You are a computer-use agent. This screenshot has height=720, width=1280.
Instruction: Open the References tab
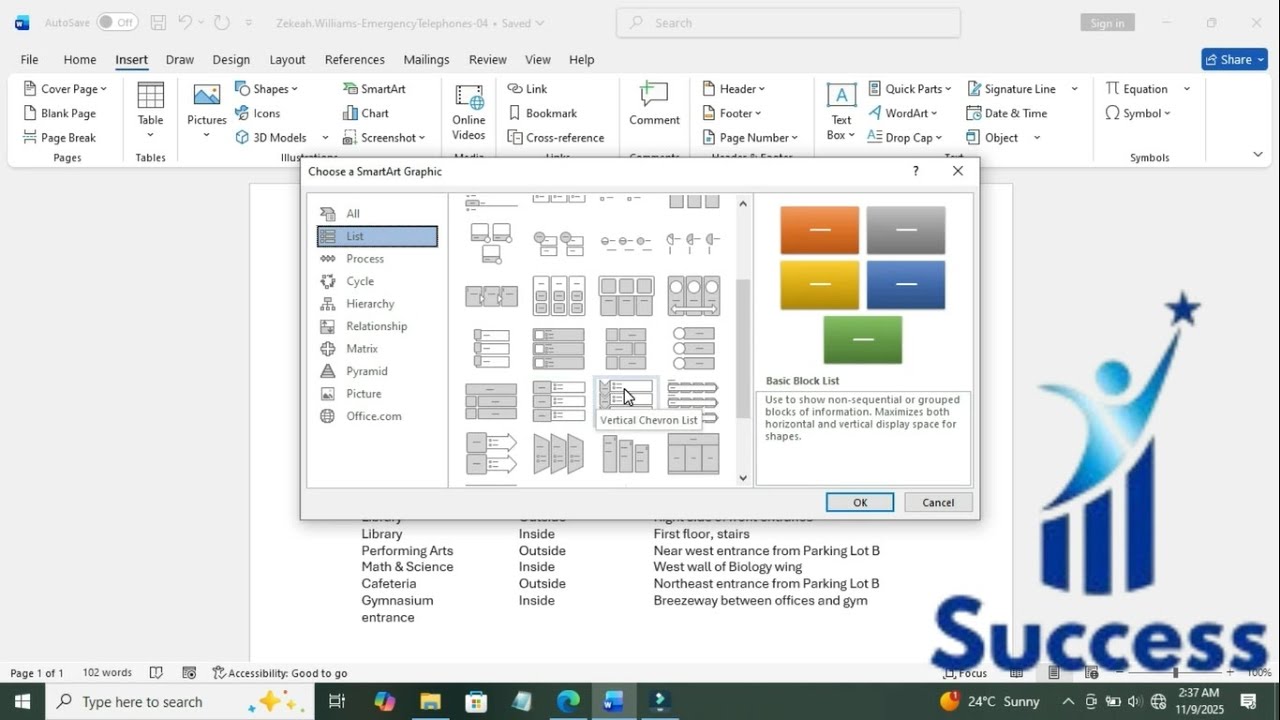pyautogui.click(x=354, y=59)
